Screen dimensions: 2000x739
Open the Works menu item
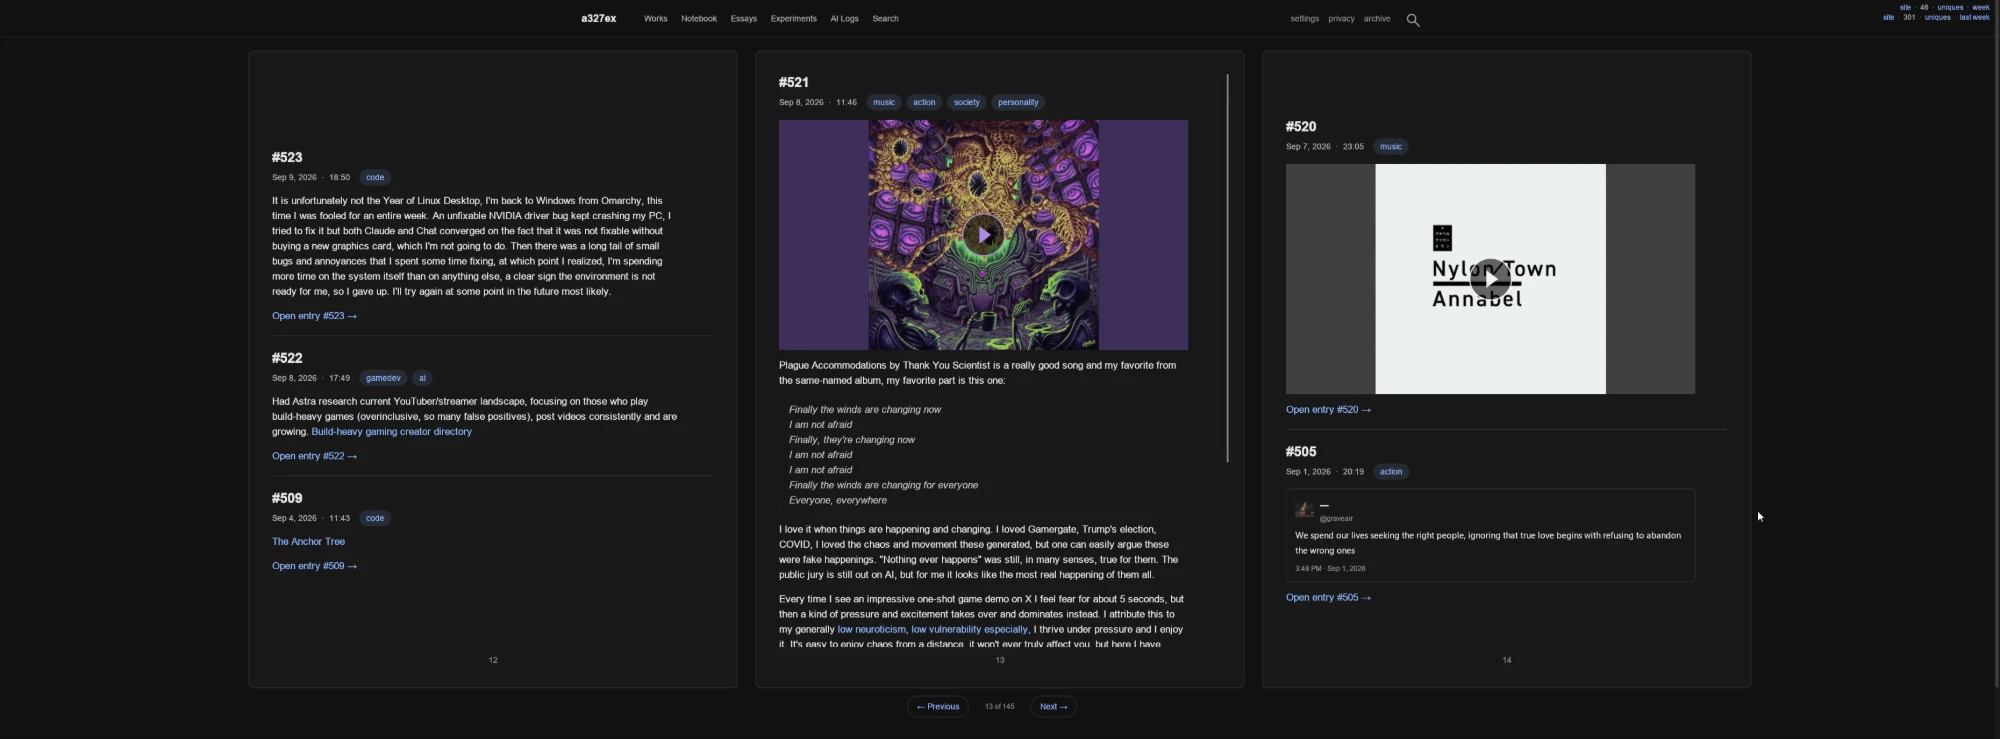pos(655,19)
